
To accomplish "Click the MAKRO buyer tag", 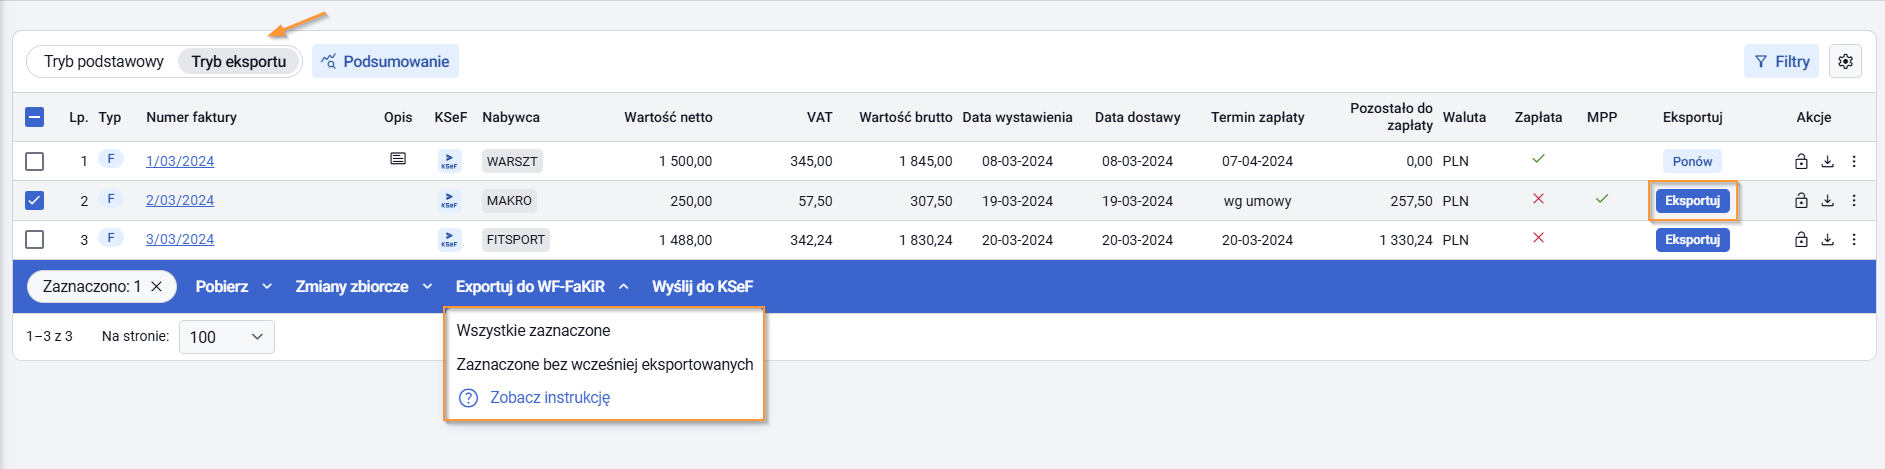I will click(x=509, y=200).
